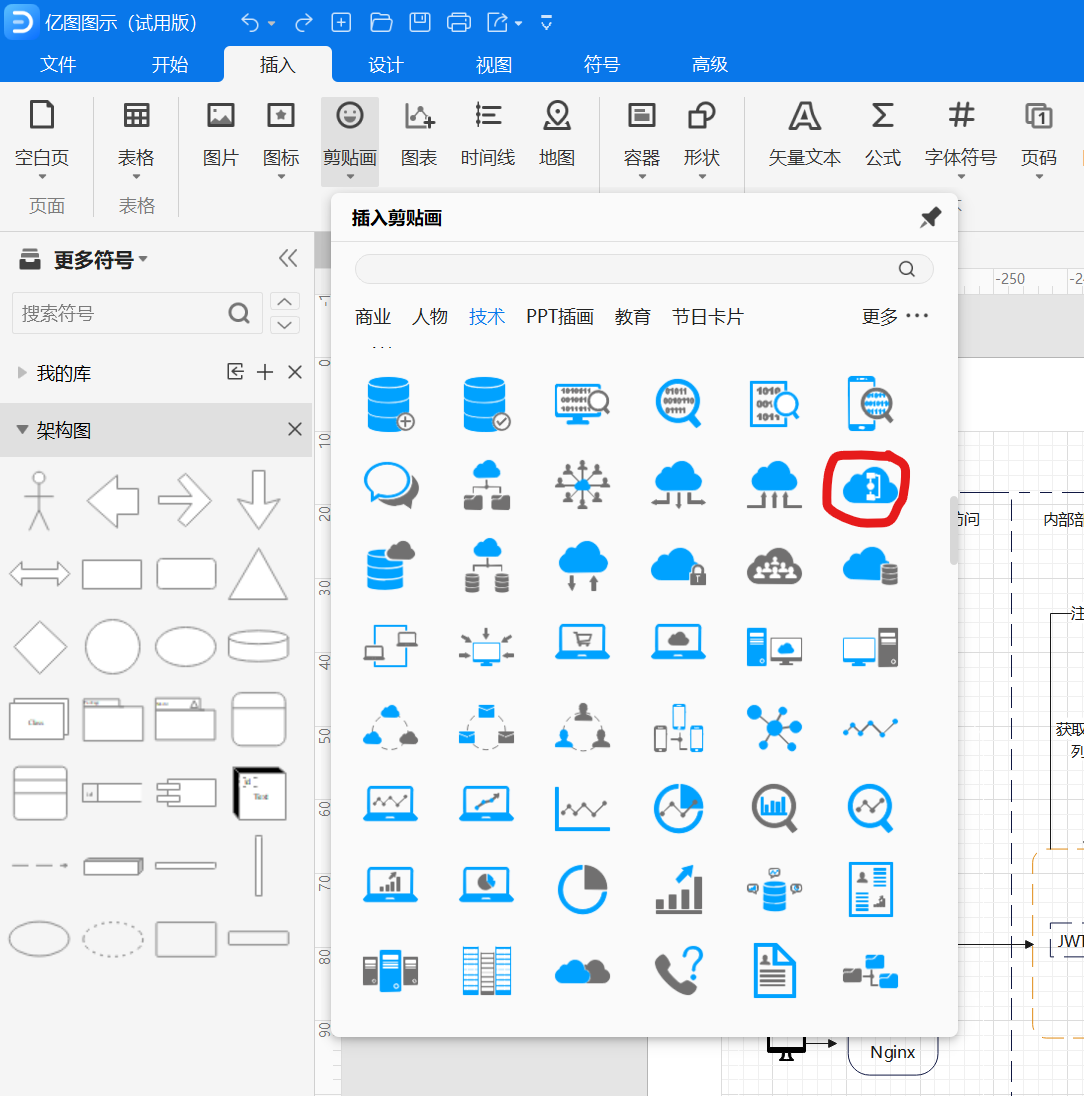Click the Undo arrow in title bar
The width and height of the screenshot is (1084, 1096).
(250, 23)
